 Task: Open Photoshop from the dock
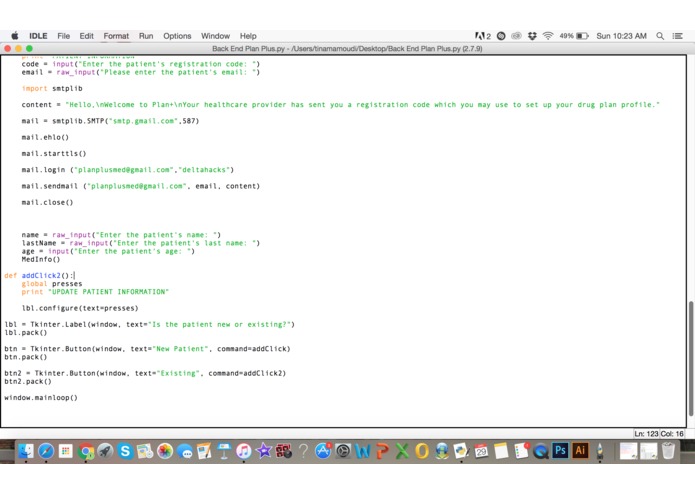[x=560, y=451]
